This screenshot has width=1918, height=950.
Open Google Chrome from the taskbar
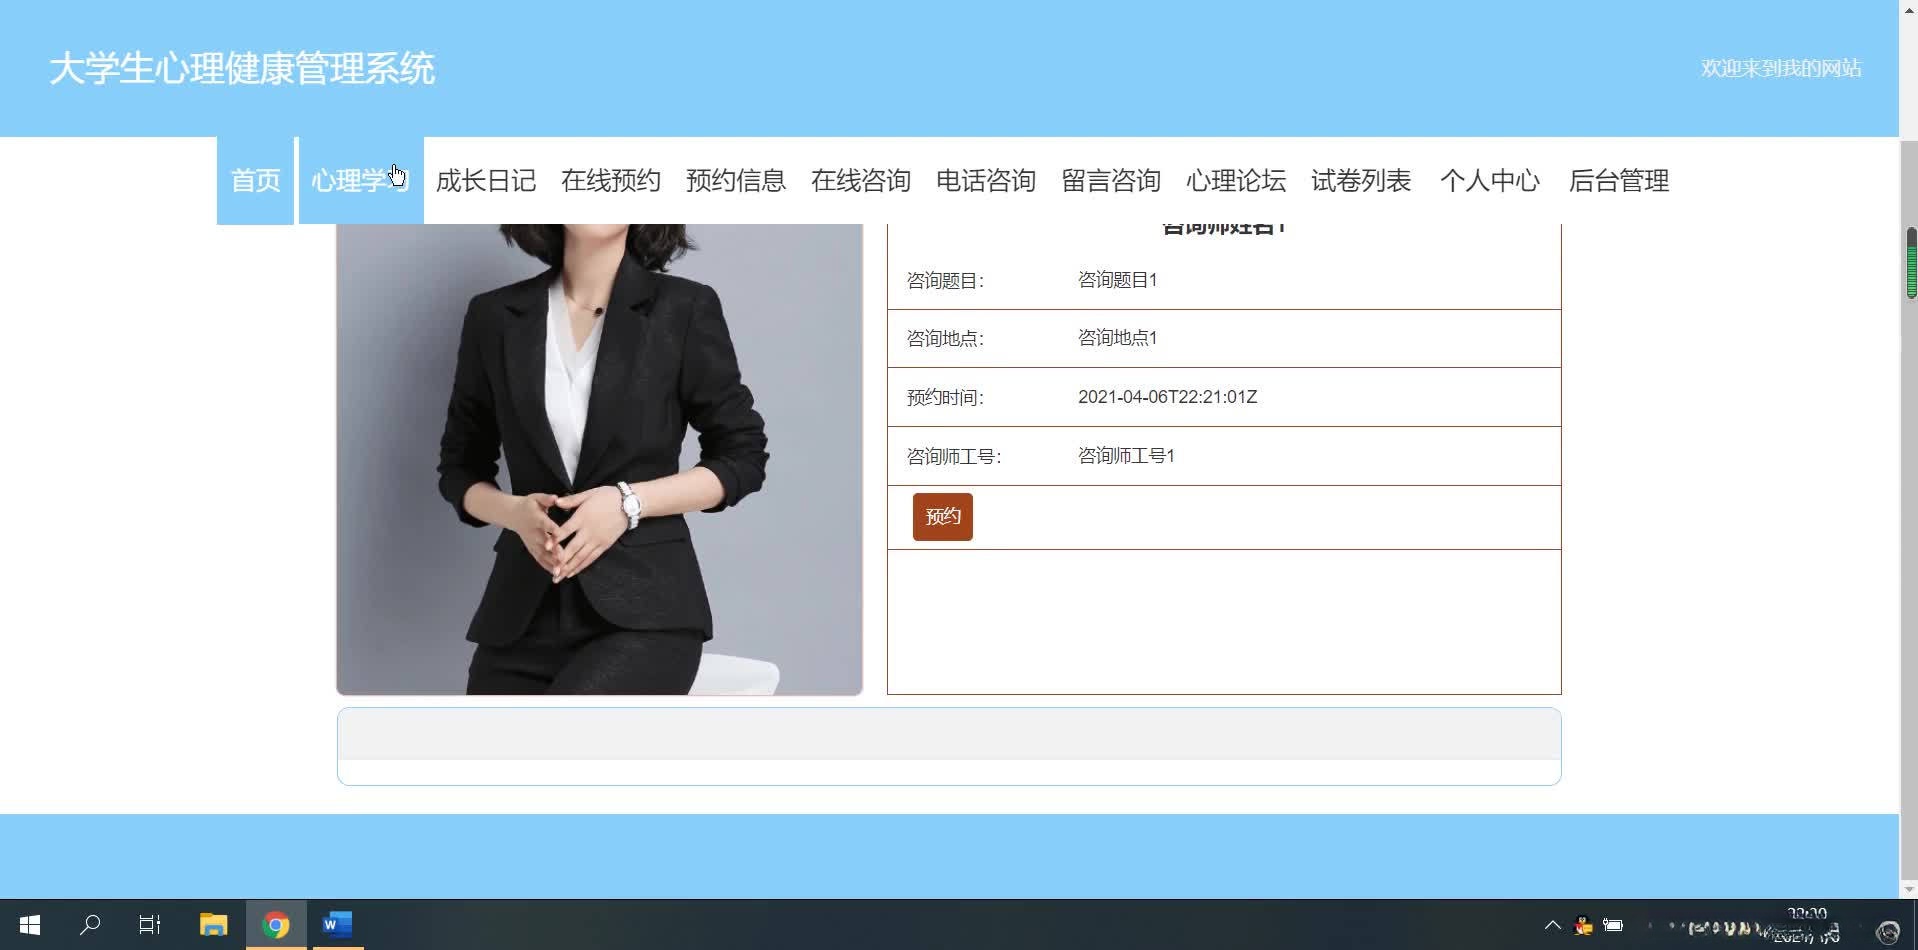coord(276,924)
